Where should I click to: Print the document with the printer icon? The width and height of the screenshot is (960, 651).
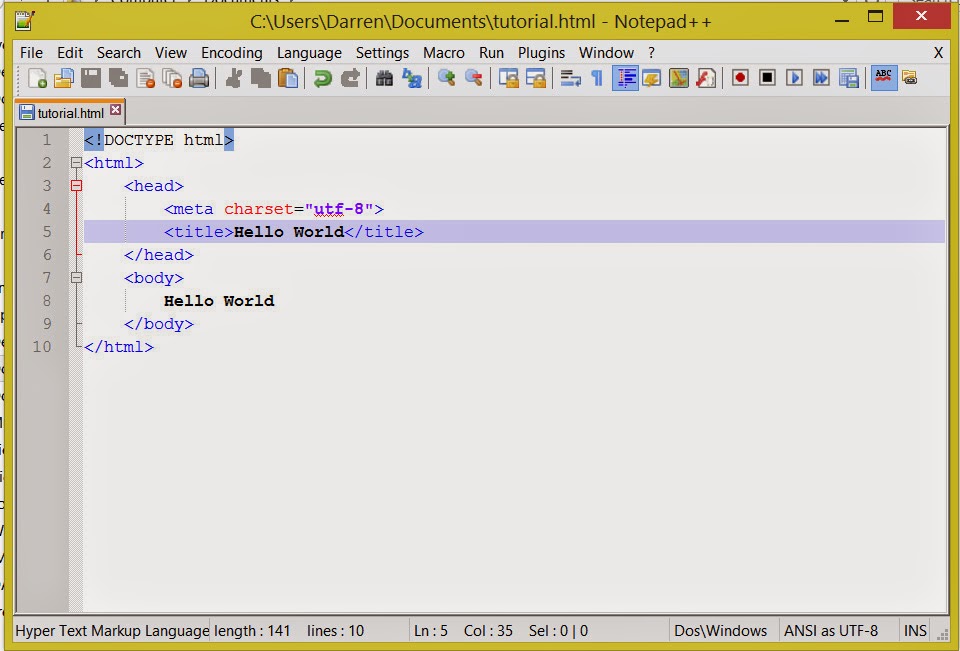coord(199,78)
